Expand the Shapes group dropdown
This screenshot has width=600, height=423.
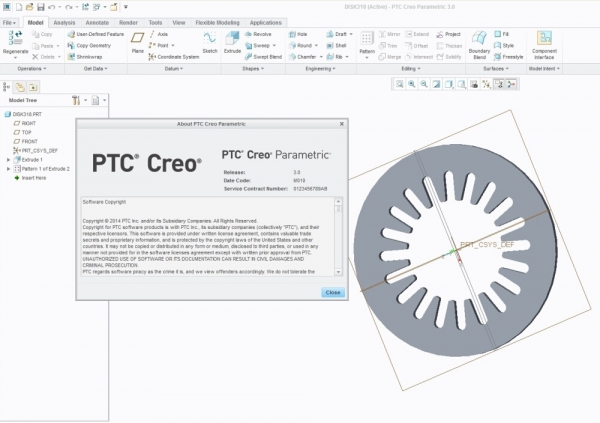pos(253,69)
